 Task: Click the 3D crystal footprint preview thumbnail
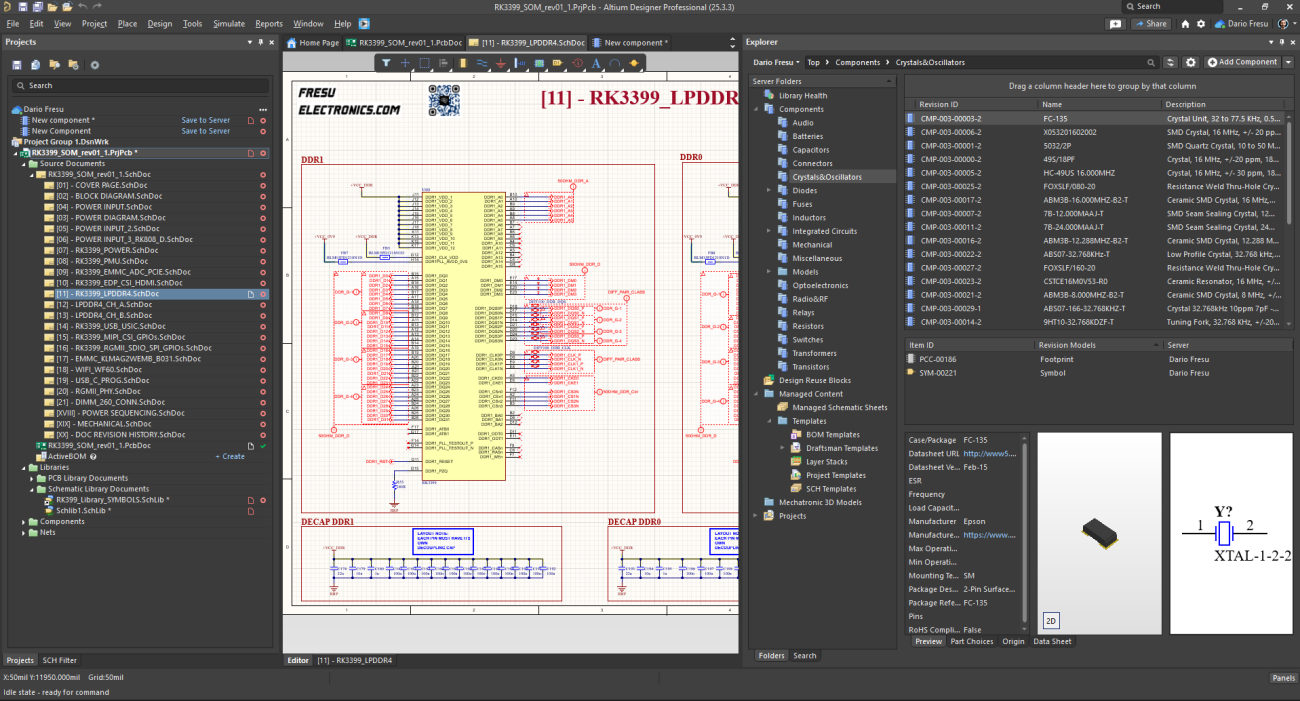point(1099,533)
